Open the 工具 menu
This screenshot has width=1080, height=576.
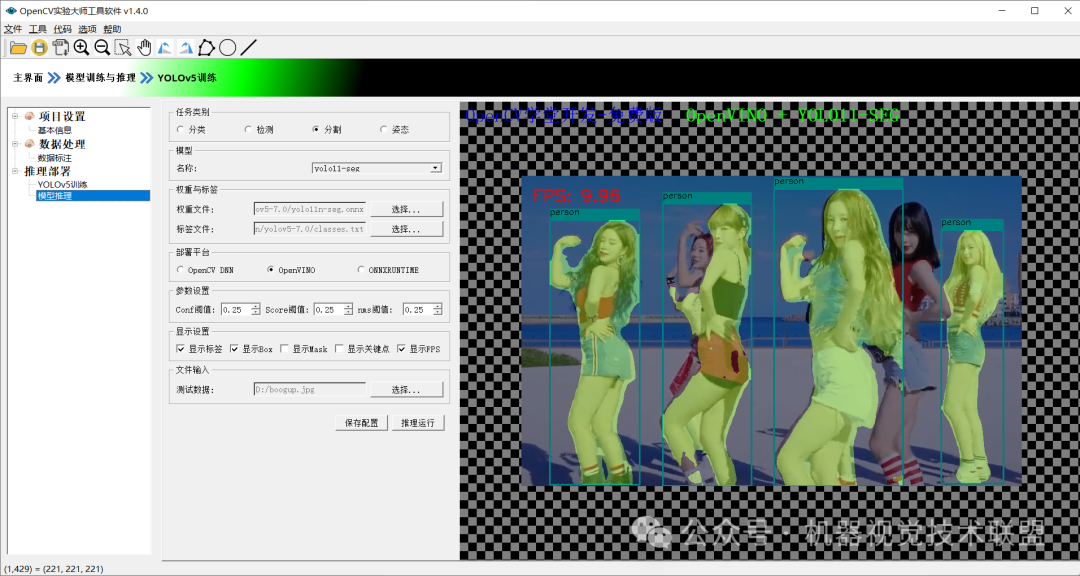click(38, 29)
